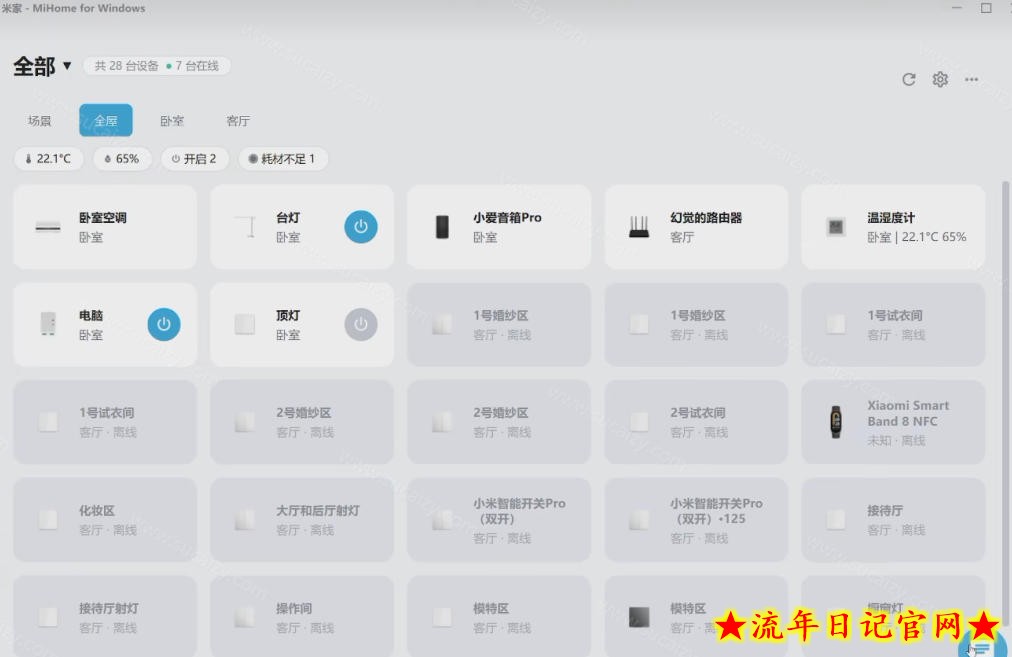The width and height of the screenshot is (1012, 657).
Task: Click the Xiaomi Smart Band 8 NFC icon
Action: click(836, 422)
